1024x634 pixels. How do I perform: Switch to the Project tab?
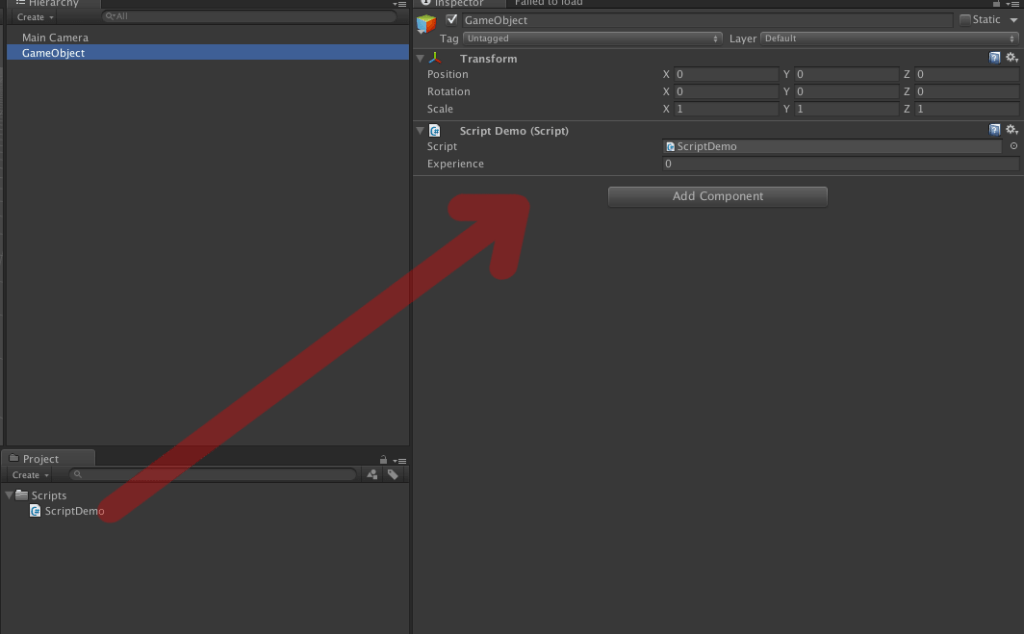49,458
